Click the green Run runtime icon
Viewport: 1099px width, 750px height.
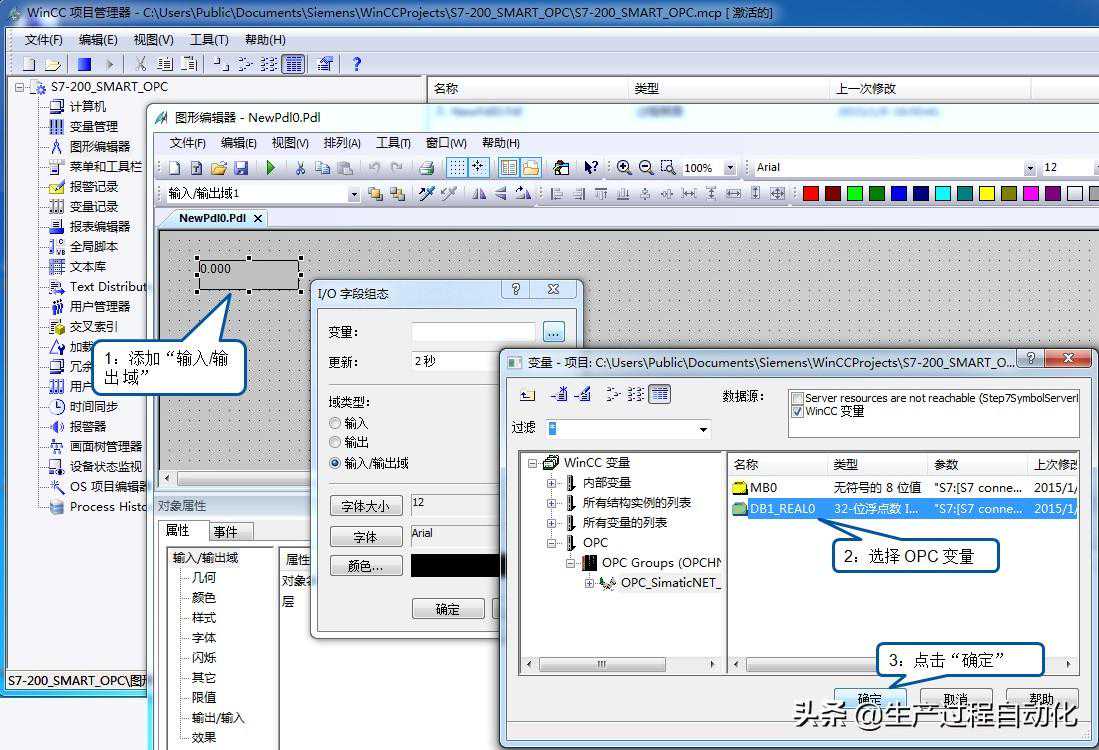(270, 168)
